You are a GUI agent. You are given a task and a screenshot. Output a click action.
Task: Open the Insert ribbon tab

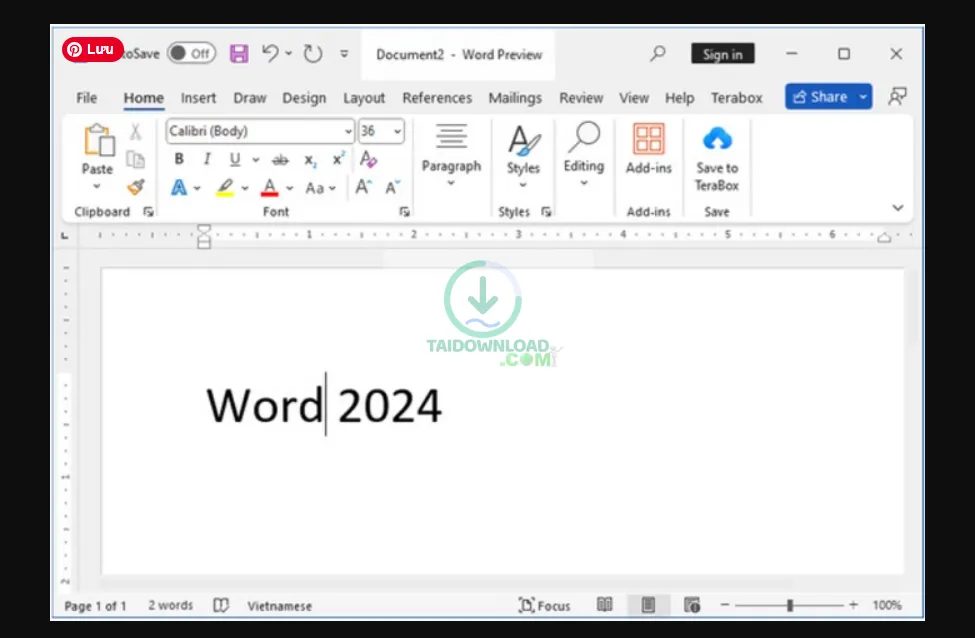click(x=198, y=98)
